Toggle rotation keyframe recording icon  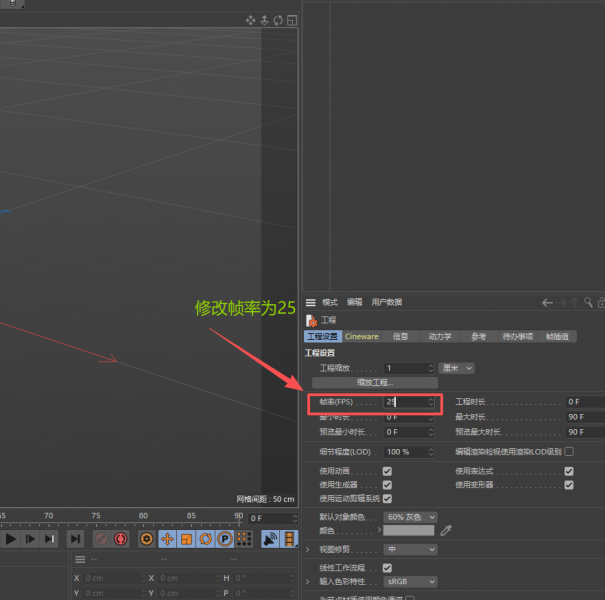pyautogui.click(x=205, y=539)
